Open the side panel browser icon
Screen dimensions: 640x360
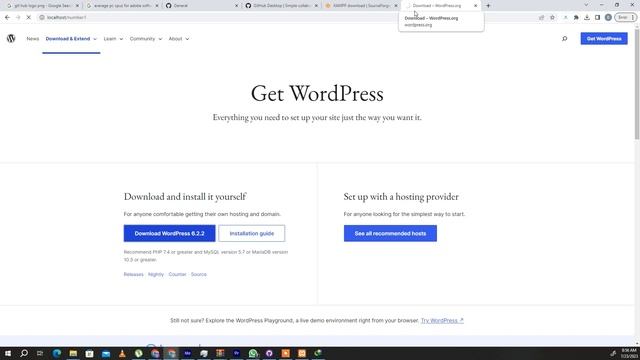[x=598, y=18]
